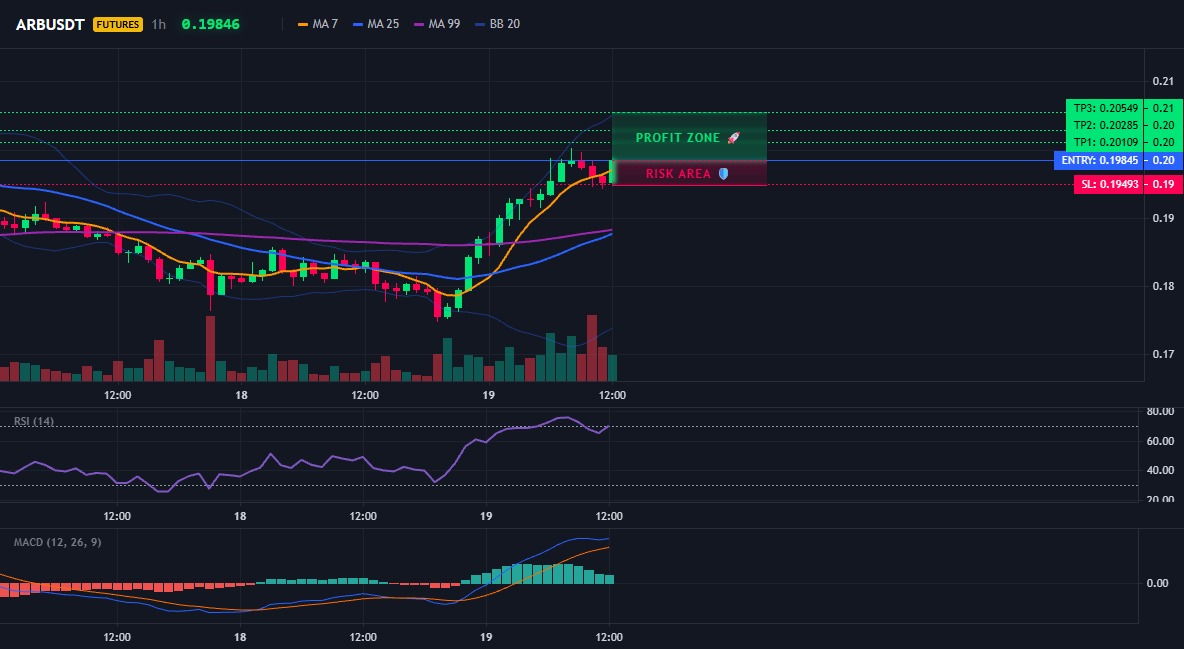The width and height of the screenshot is (1184, 649).
Task: Click the 0.17 price axis label
Action: [x=1164, y=354]
